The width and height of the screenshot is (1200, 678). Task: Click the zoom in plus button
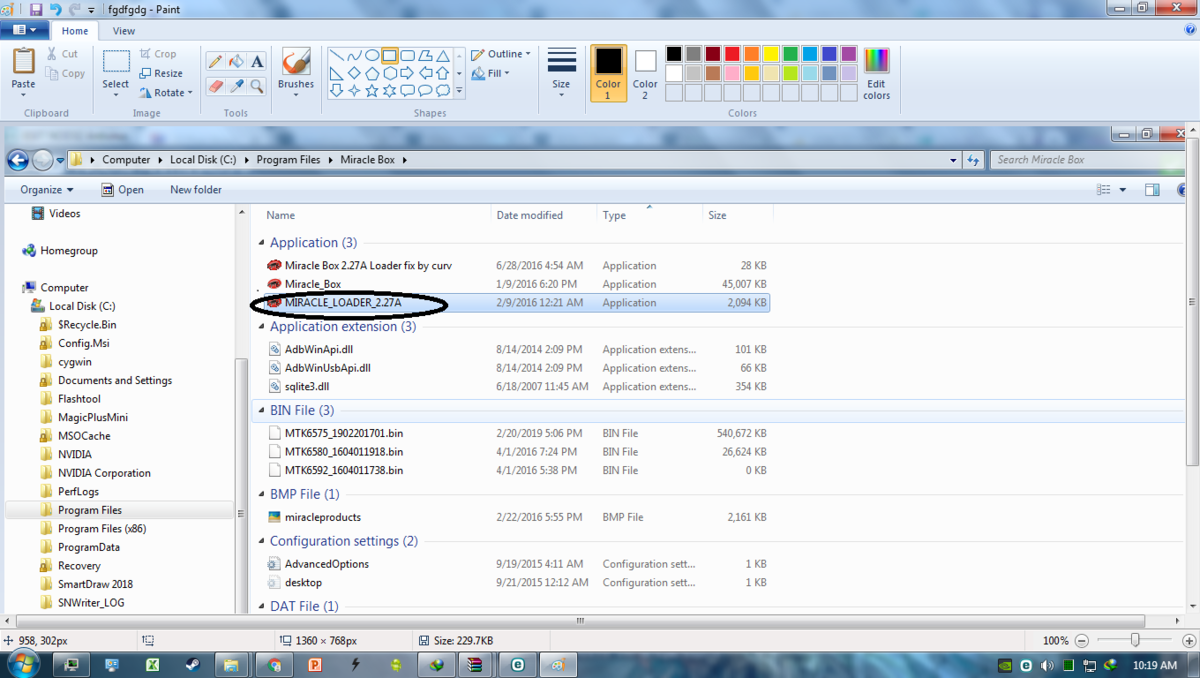pyautogui.click(x=1189, y=641)
